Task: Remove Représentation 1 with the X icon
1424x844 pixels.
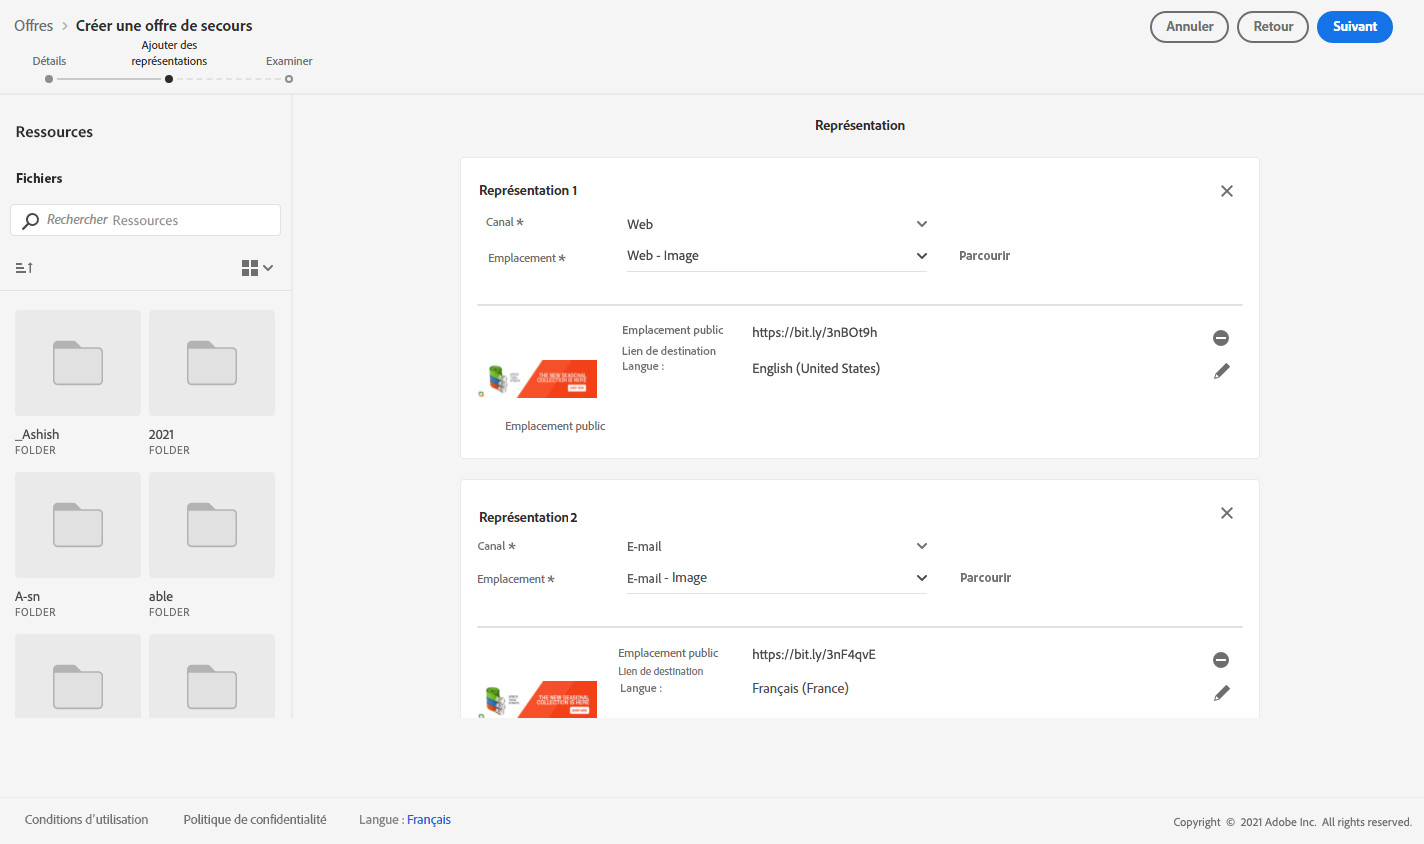Action: click(x=1227, y=191)
